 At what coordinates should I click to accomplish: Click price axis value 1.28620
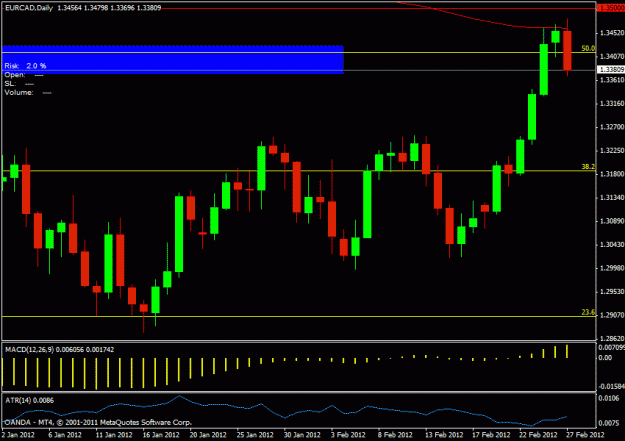point(612,339)
